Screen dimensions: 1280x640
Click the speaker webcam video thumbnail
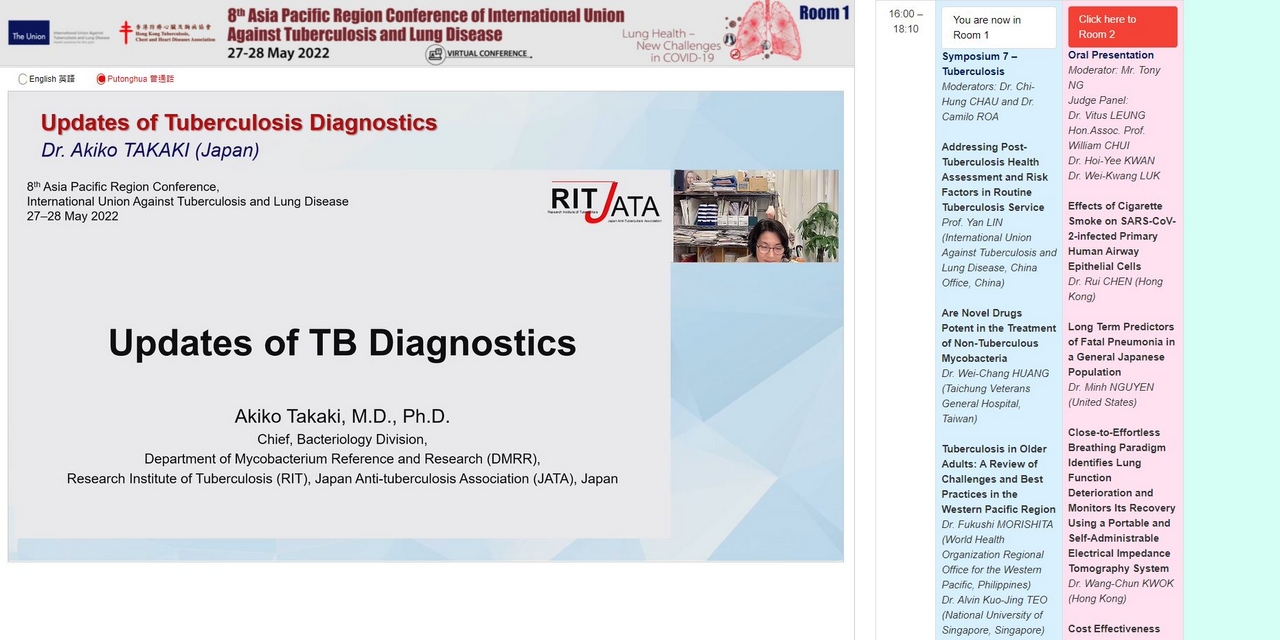[x=755, y=216]
